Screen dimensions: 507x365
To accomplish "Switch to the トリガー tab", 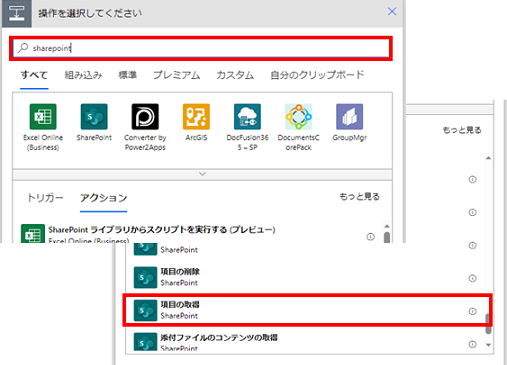I will pyautogui.click(x=45, y=198).
